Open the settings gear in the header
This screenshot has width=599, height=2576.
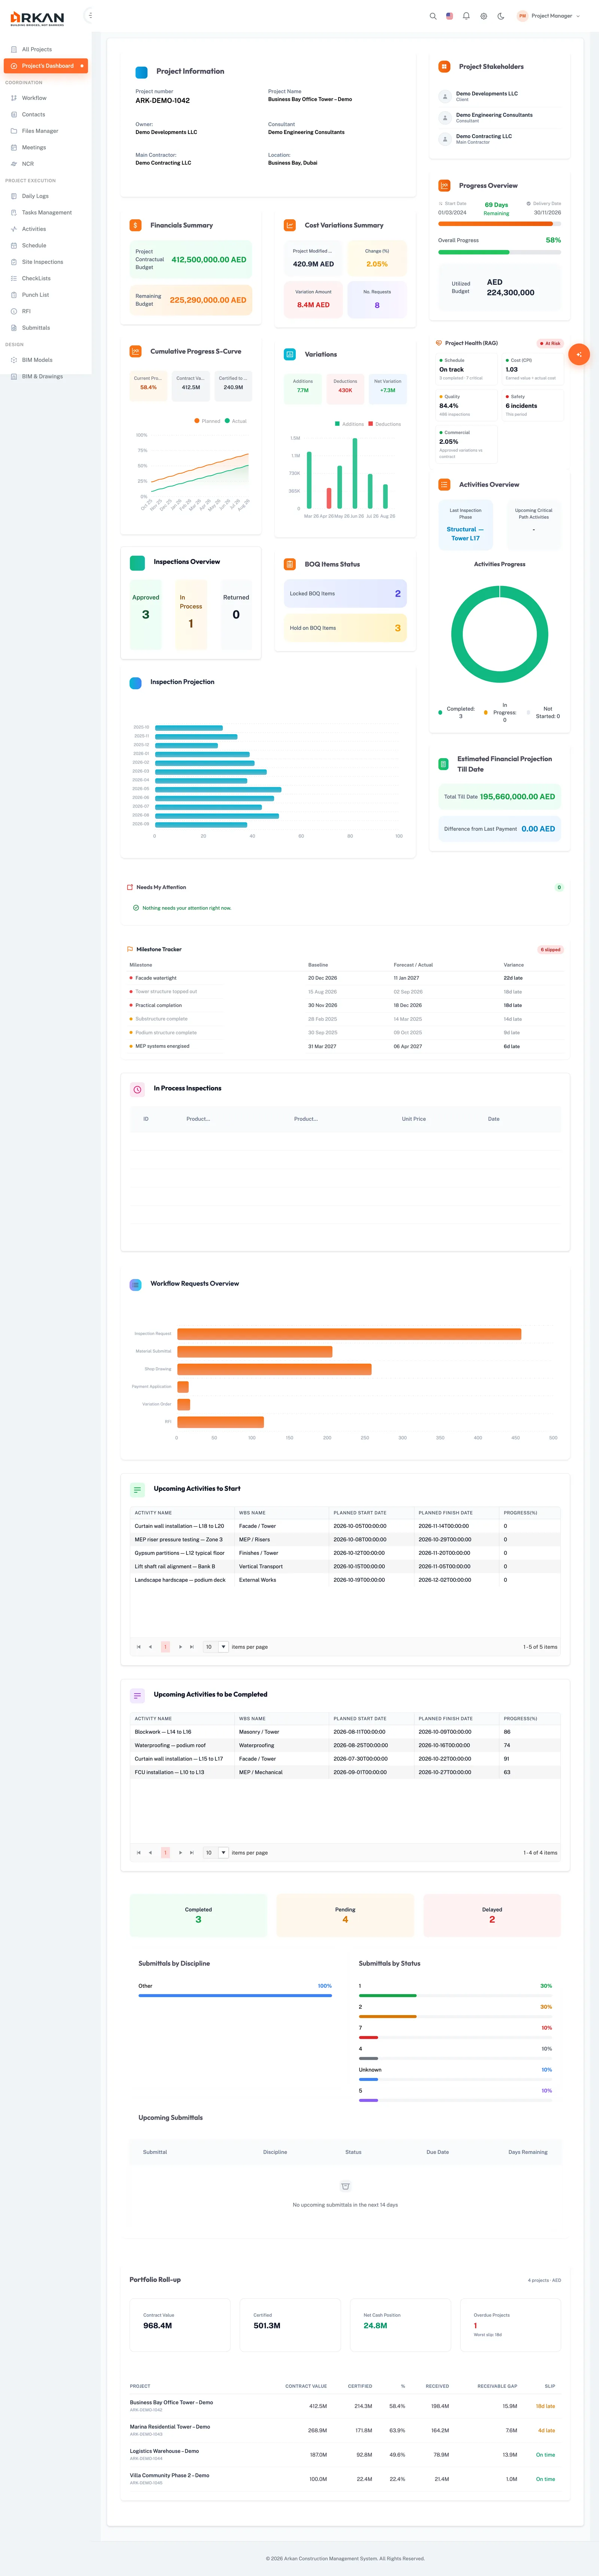click(x=484, y=16)
